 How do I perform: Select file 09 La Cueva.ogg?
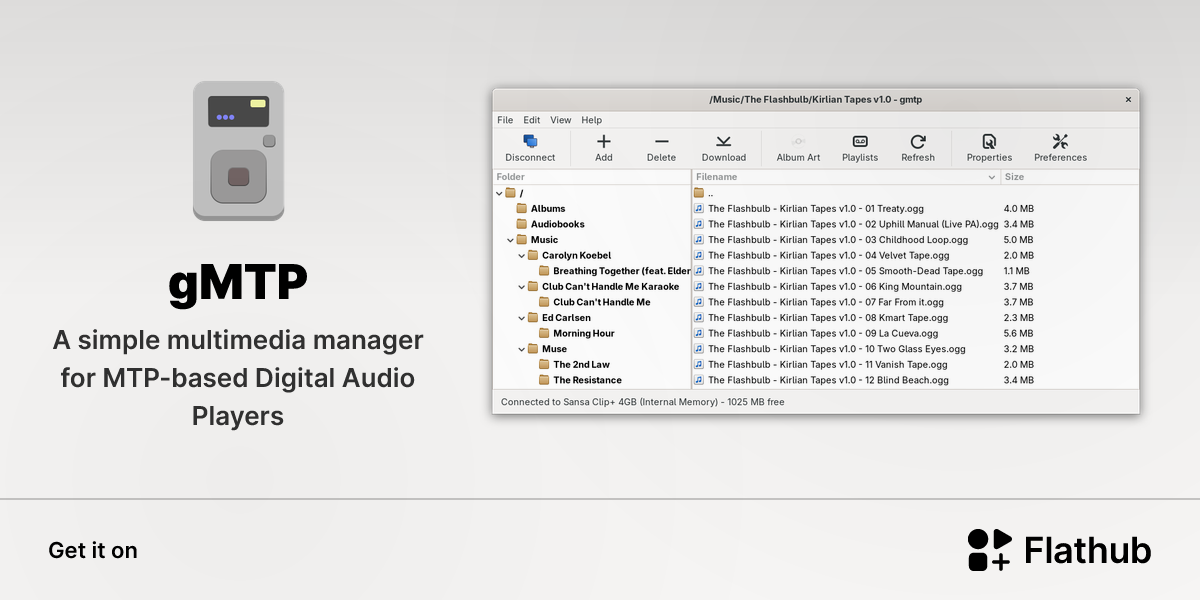(x=823, y=333)
